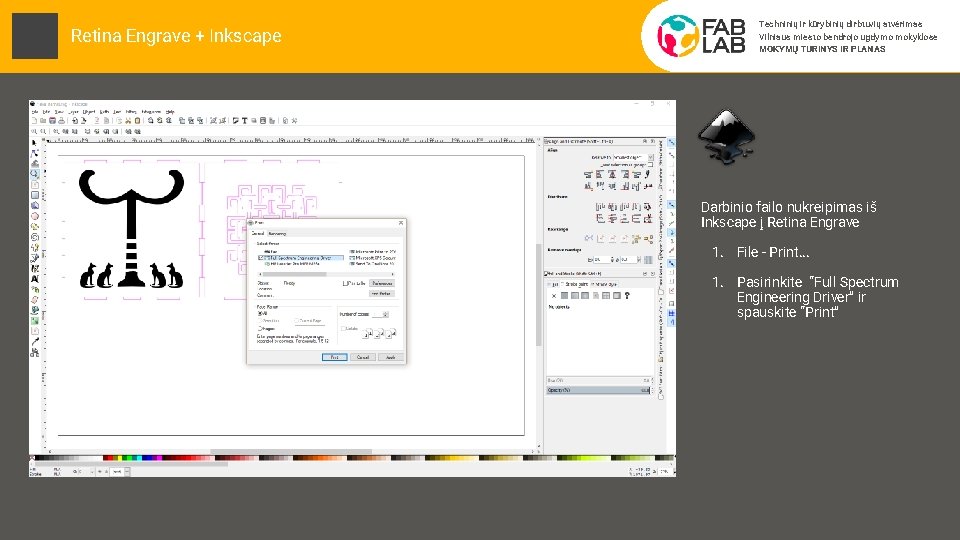Select the Calligraphy tool

pos(35,268)
